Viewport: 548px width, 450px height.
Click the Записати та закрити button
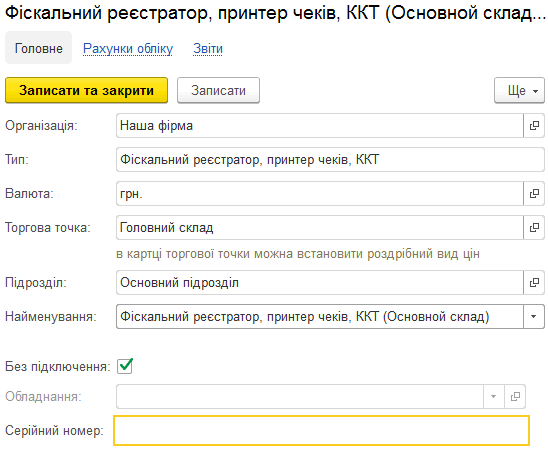[86, 90]
